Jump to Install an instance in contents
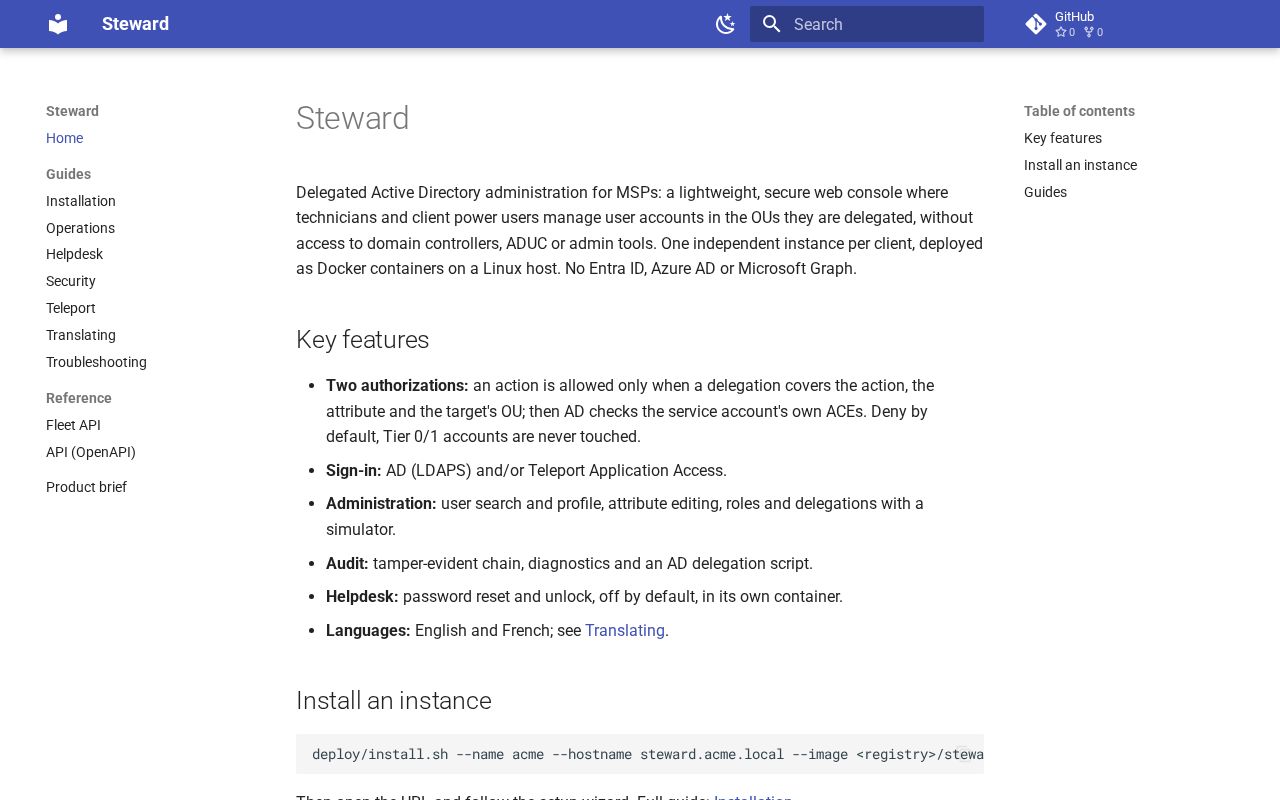The height and width of the screenshot is (800, 1280). [1080, 165]
